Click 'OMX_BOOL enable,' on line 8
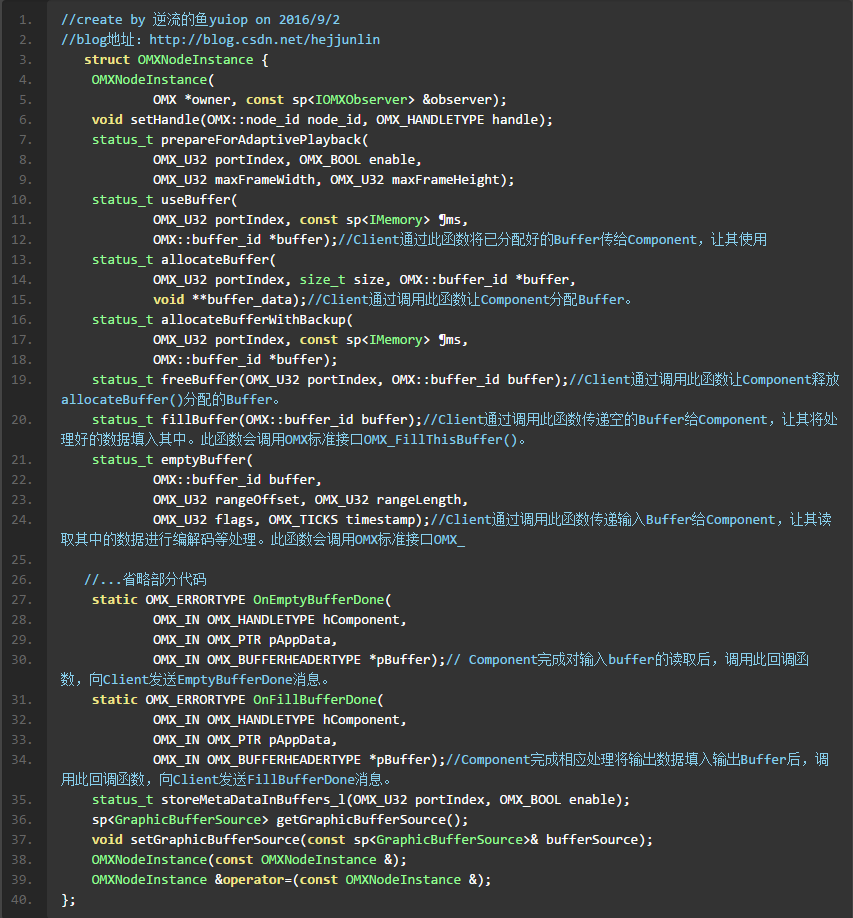The height and width of the screenshot is (918, 853). [360, 160]
